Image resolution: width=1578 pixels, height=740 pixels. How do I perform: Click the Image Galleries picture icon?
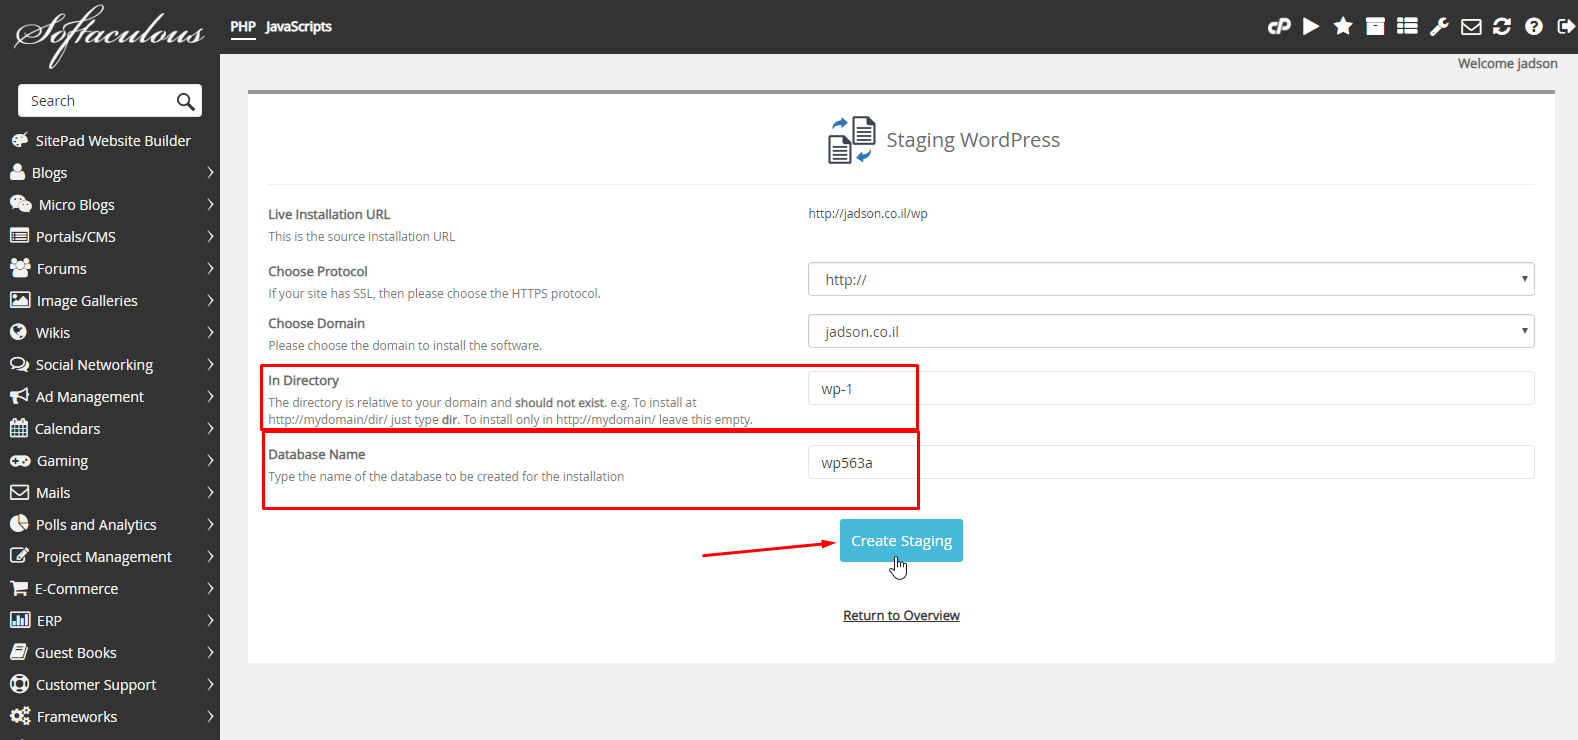[20, 300]
